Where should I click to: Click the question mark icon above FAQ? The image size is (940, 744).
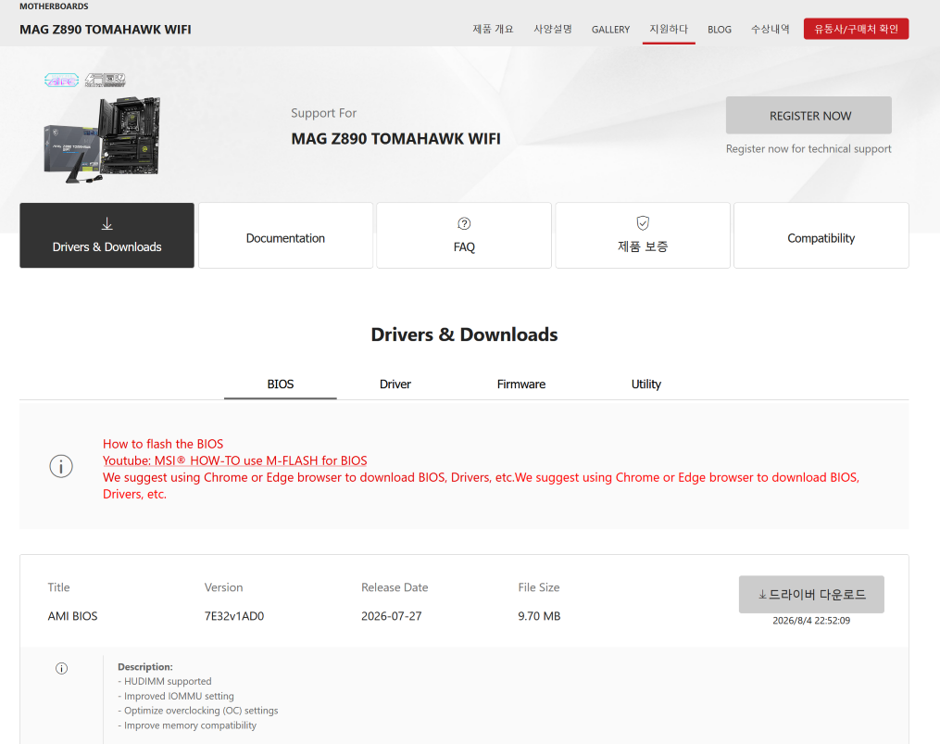(464, 224)
